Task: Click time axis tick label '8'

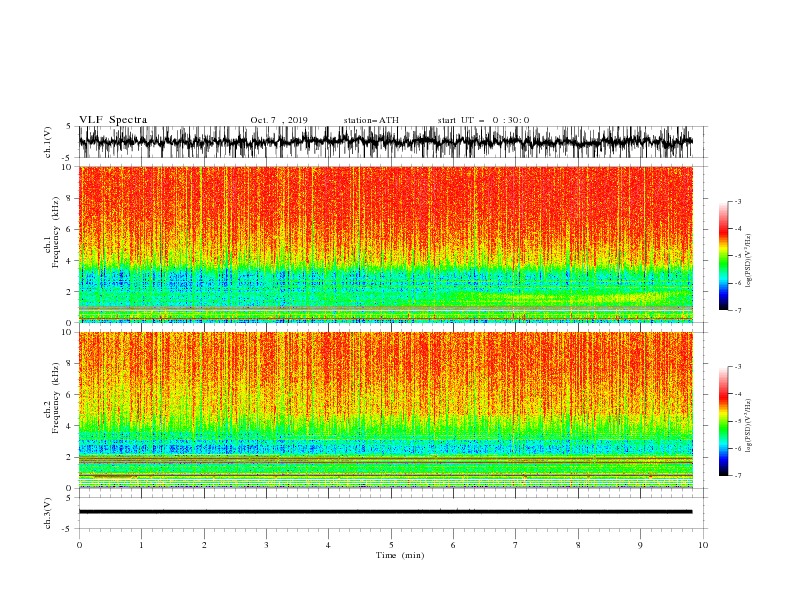Action: point(578,545)
